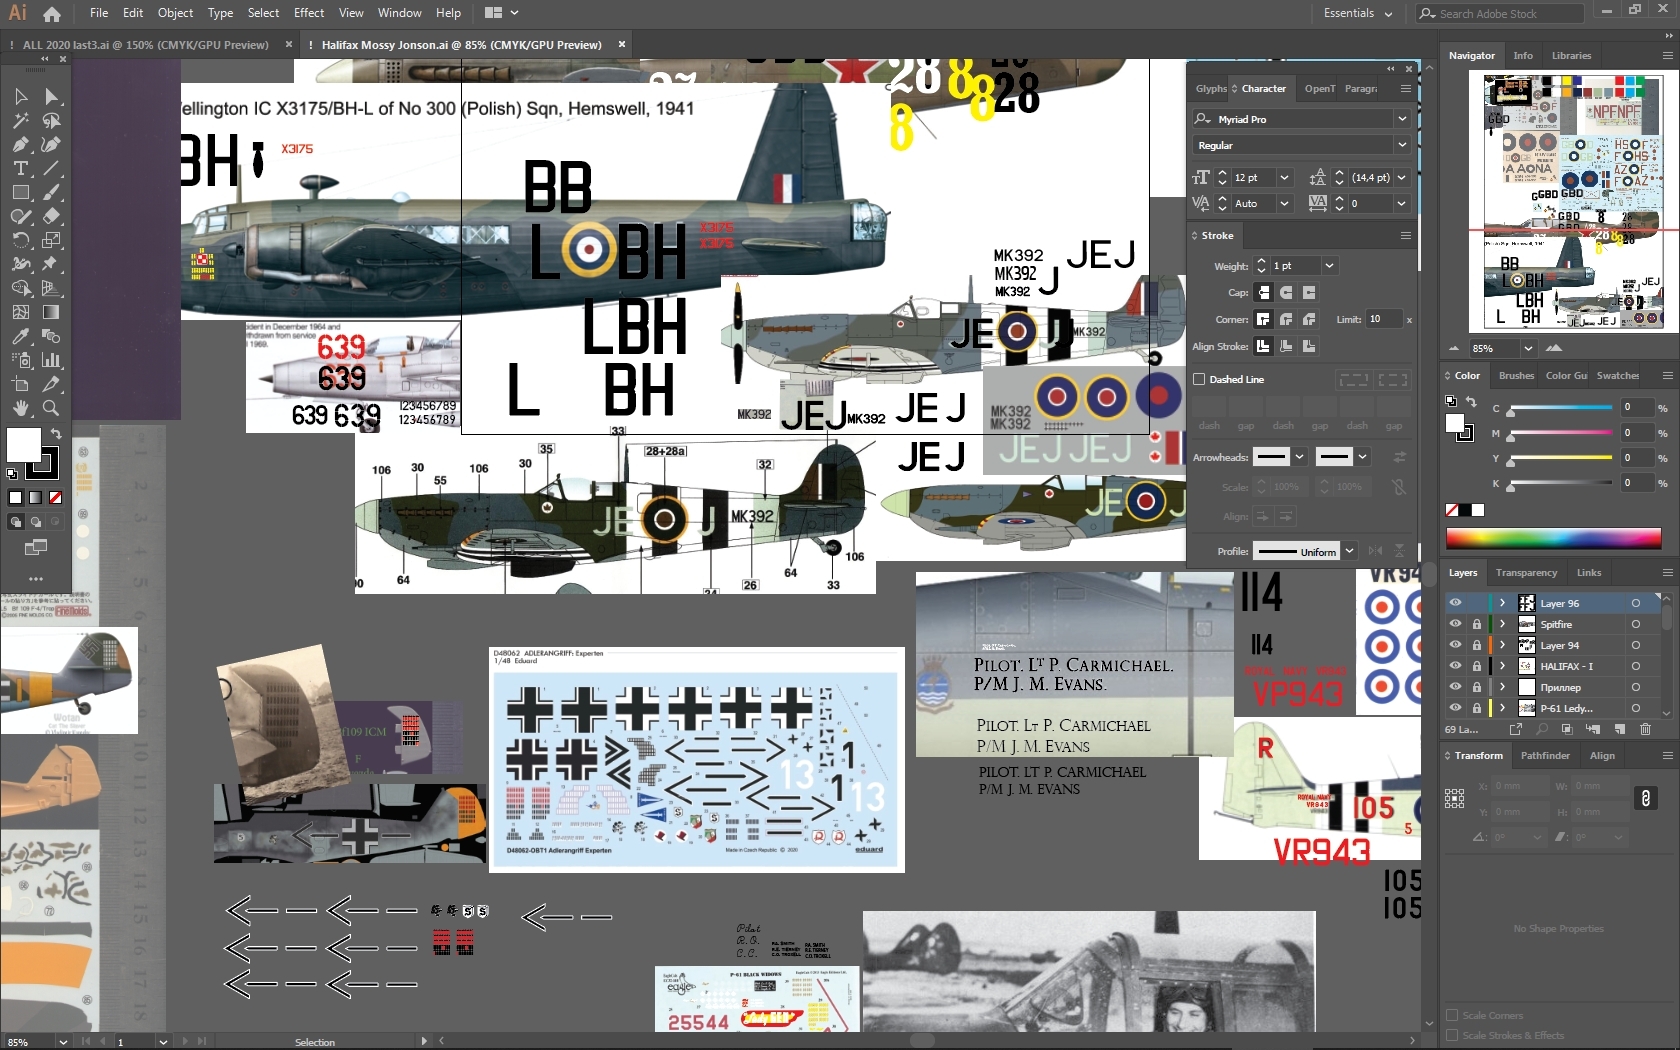Swap fill and stroke colors
Screen dimensions: 1680x1050
pyautogui.click(x=56, y=434)
